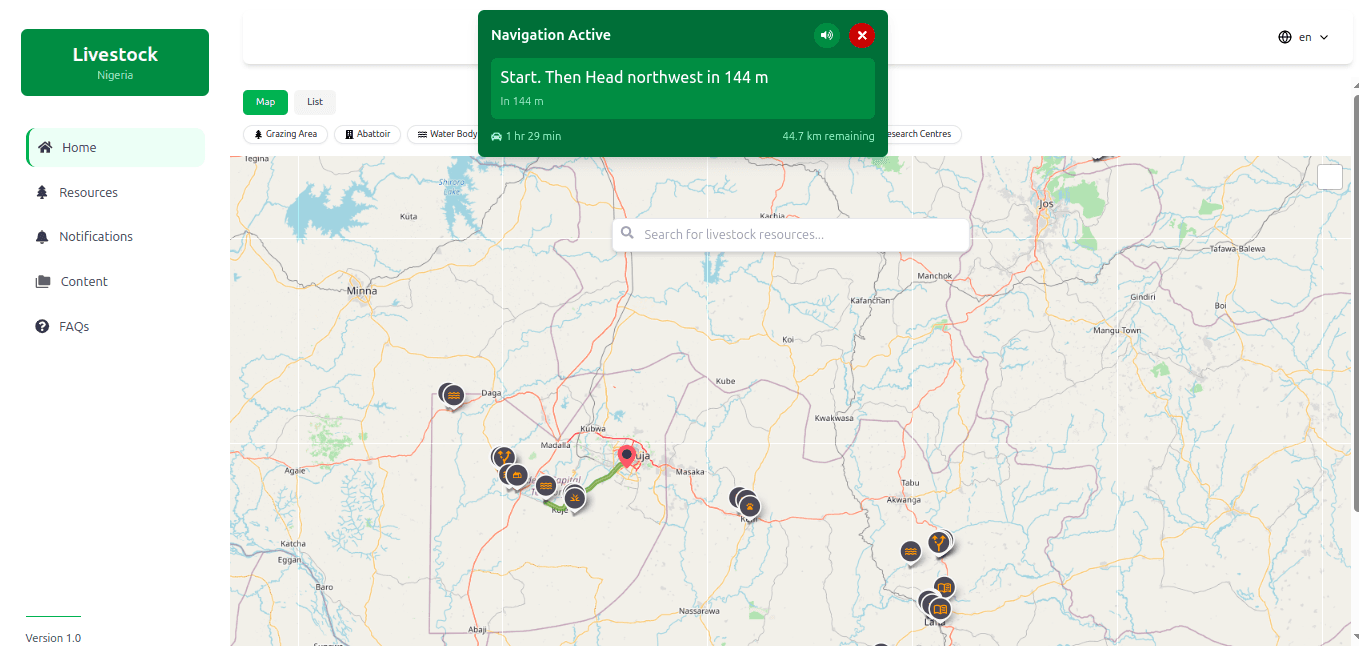Open Resources in the sidebar
Image resolution: width=1359 pixels, height=646 pixels.
point(88,192)
